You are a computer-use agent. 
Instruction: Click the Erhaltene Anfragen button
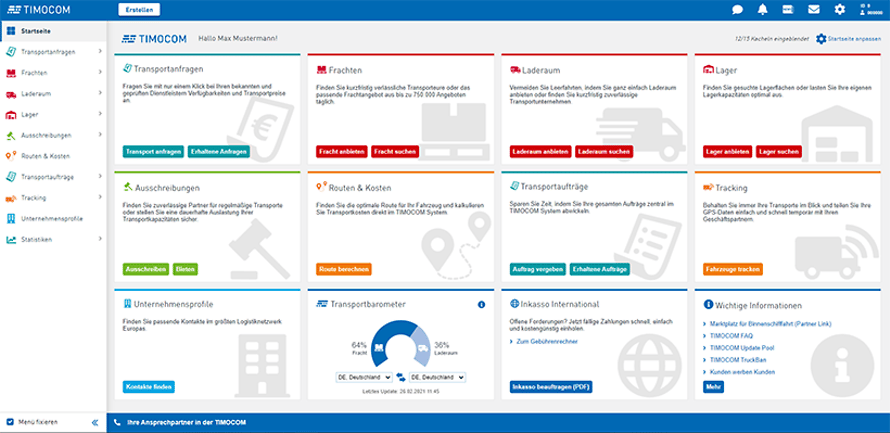219,152
